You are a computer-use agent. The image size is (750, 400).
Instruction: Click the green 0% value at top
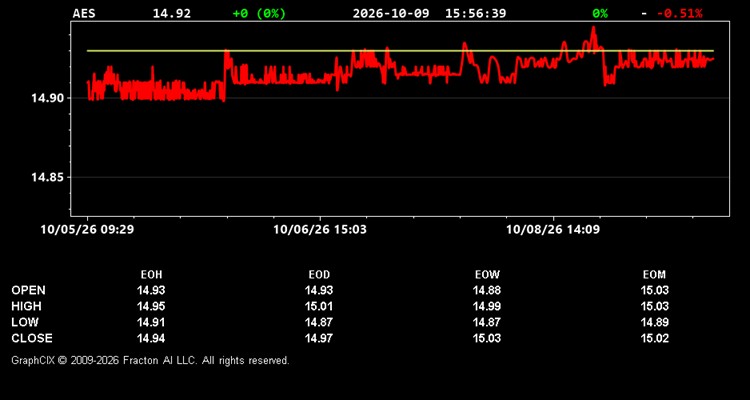600,13
